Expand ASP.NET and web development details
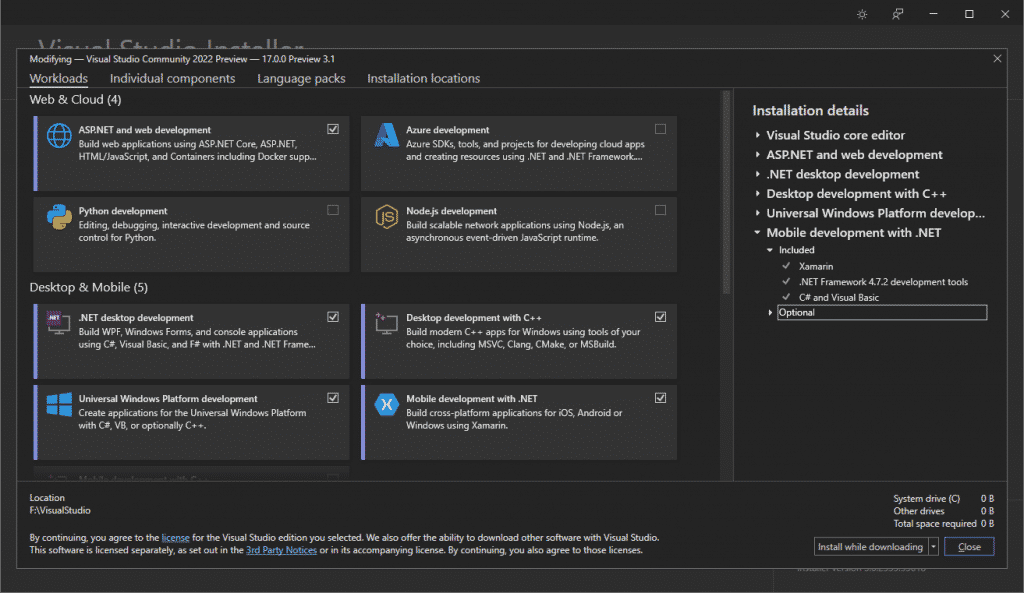 point(758,155)
